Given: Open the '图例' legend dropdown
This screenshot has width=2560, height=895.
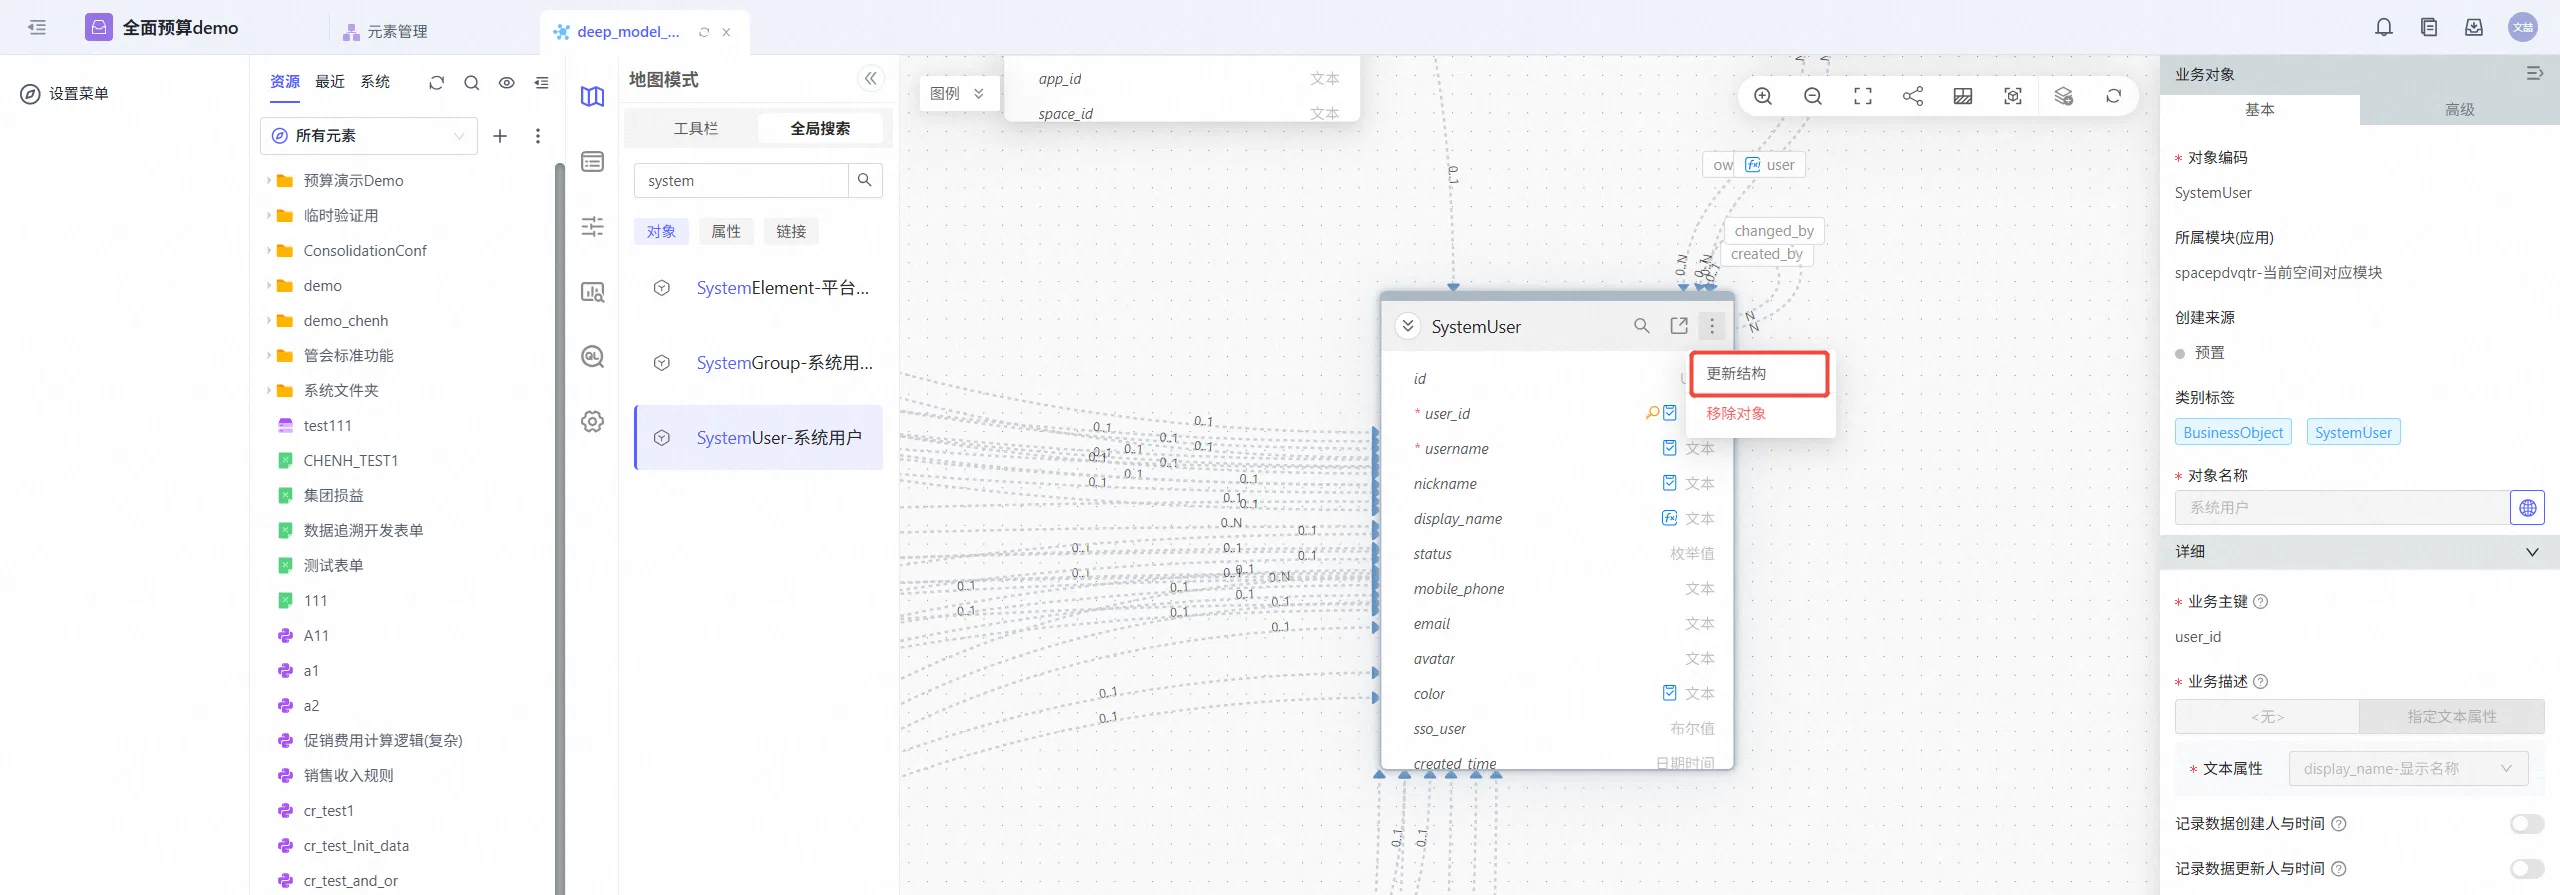Looking at the screenshot, I should 957,94.
